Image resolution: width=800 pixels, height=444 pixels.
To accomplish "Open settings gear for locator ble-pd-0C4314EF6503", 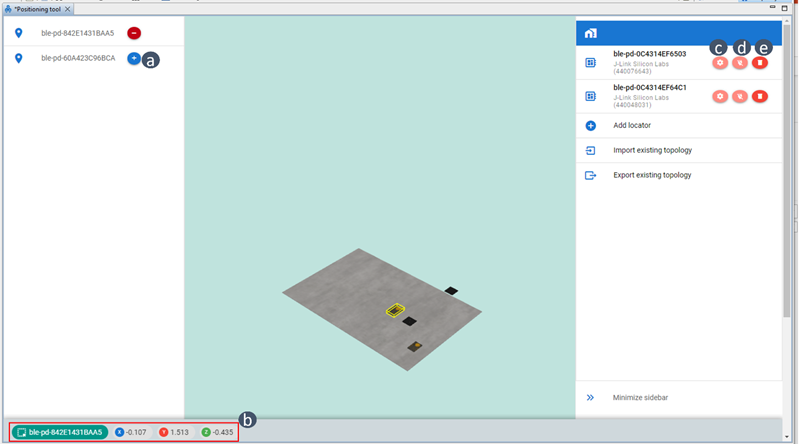I will [x=720, y=63].
